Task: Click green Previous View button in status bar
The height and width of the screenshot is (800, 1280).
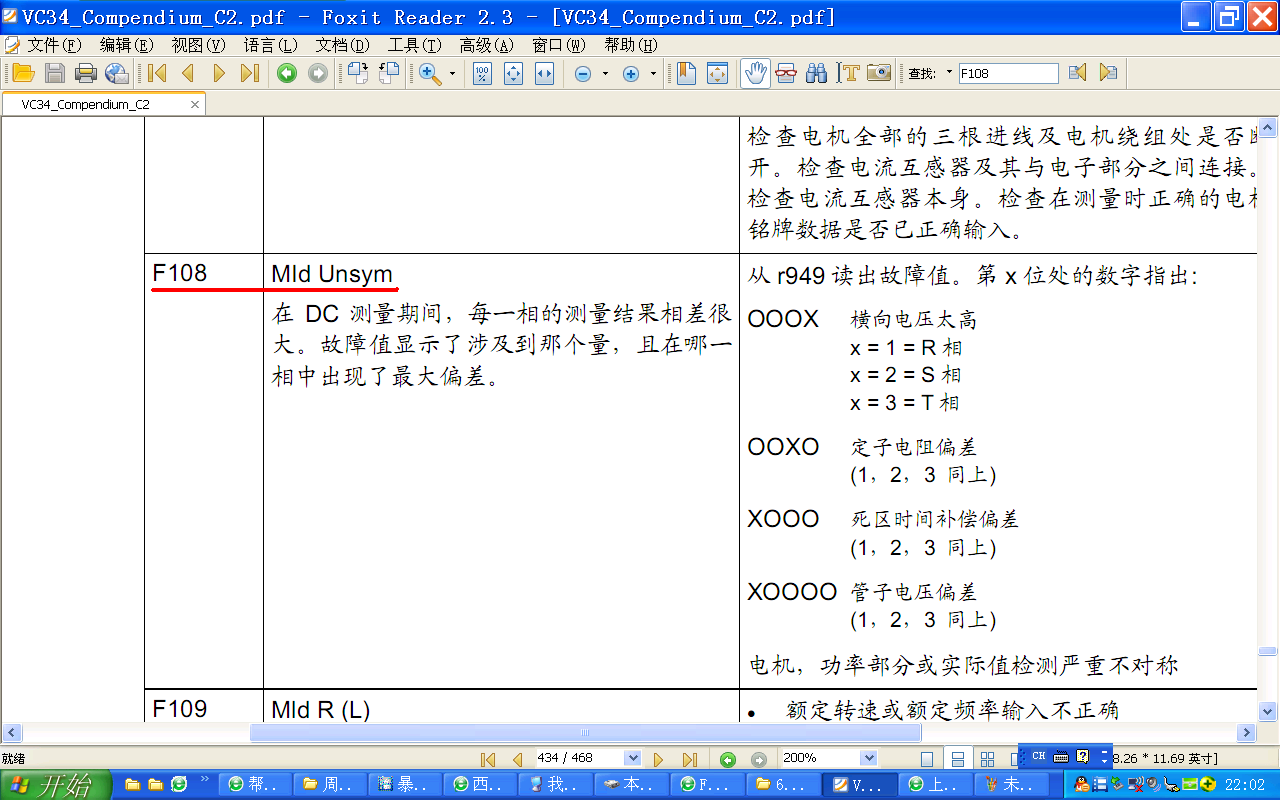Action: coord(728,759)
